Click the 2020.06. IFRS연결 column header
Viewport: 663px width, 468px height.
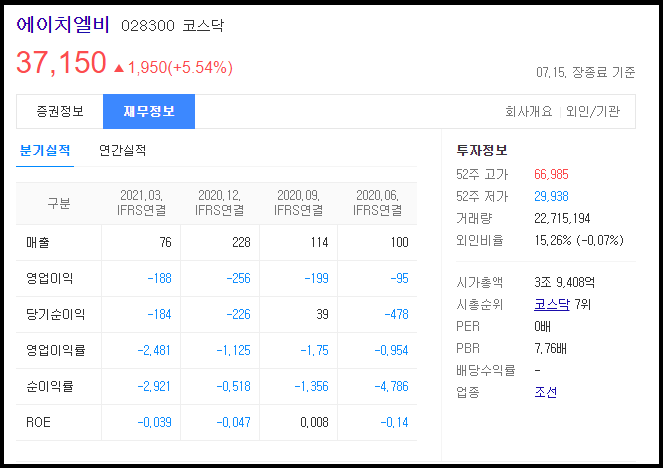pos(378,203)
